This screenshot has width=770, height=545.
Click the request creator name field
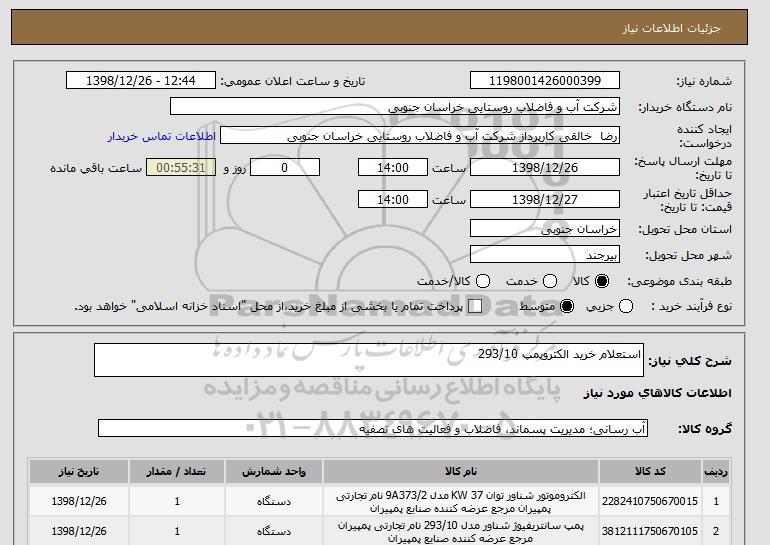(x=420, y=136)
